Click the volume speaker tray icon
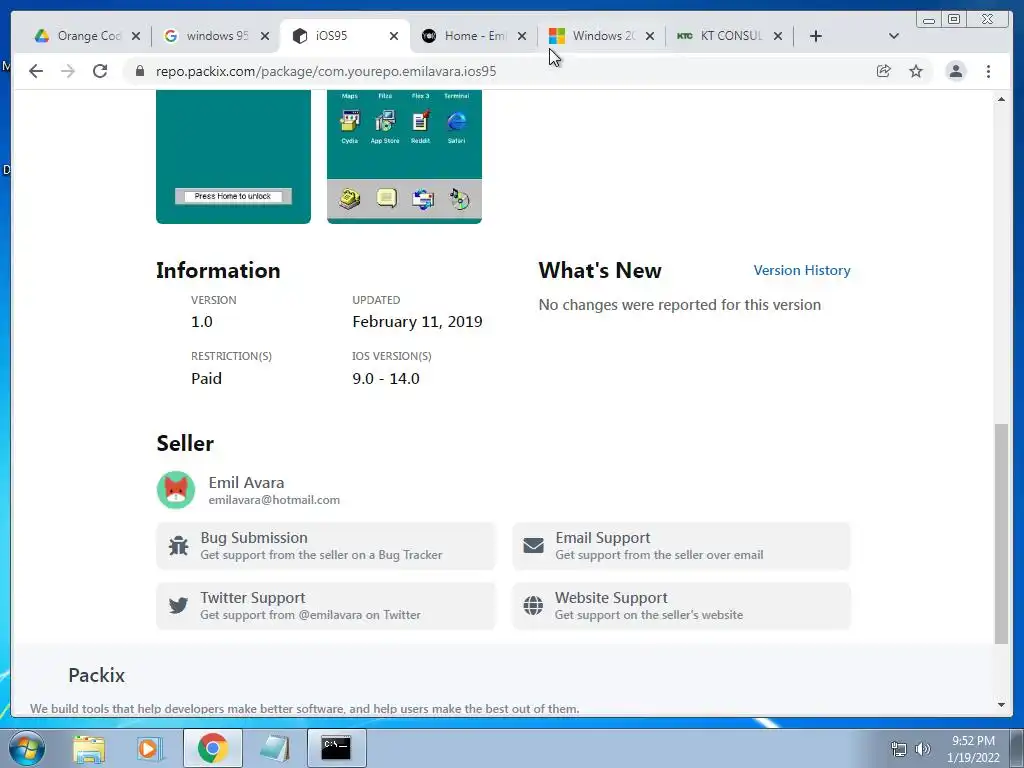This screenshot has height=768, width=1024. tap(923, 749)
